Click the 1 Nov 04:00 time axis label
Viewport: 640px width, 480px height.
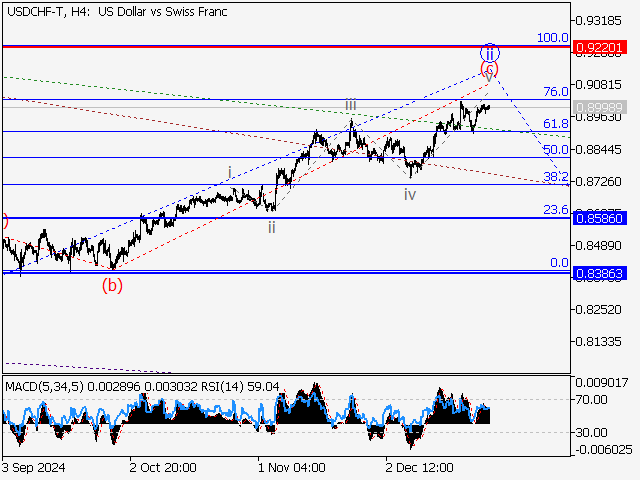pos(292,467)
